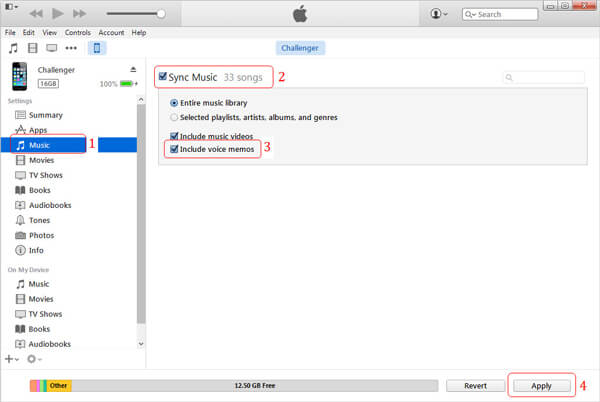Switch to TV Shows library toolbar icon

click(52, 48)
